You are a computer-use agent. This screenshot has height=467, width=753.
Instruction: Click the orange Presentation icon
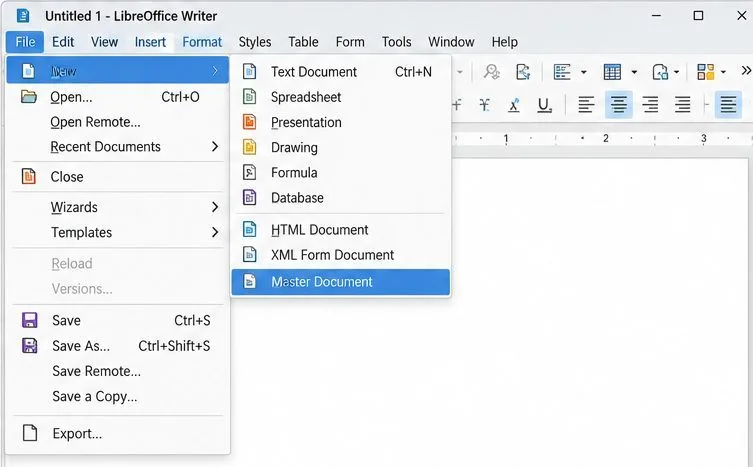coord(249,122)
